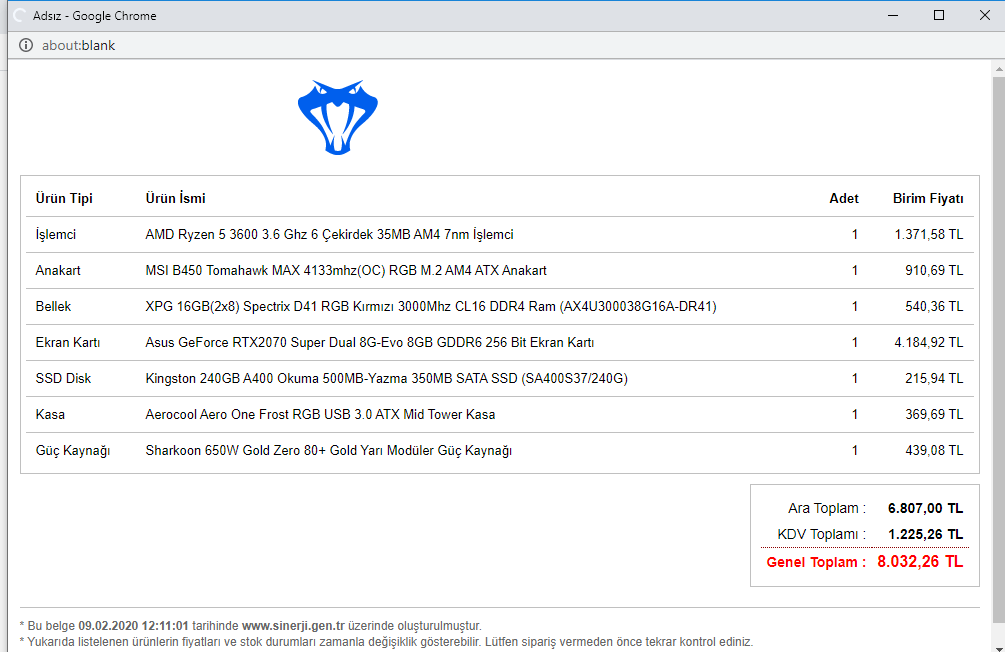
Task: Click the 8.032,26 TL grand total
Action: [920, 562]
